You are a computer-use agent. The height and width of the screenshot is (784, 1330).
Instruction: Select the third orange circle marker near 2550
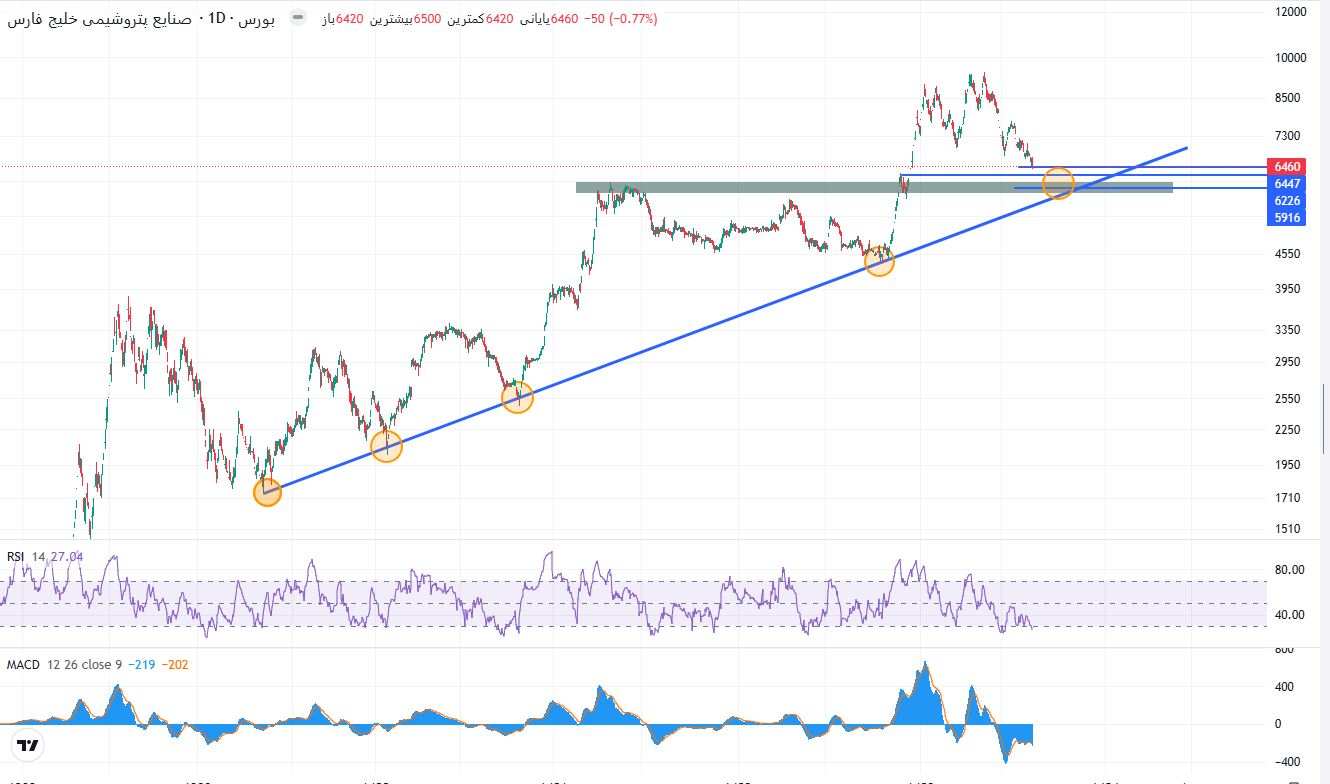(x=517, y=398)
